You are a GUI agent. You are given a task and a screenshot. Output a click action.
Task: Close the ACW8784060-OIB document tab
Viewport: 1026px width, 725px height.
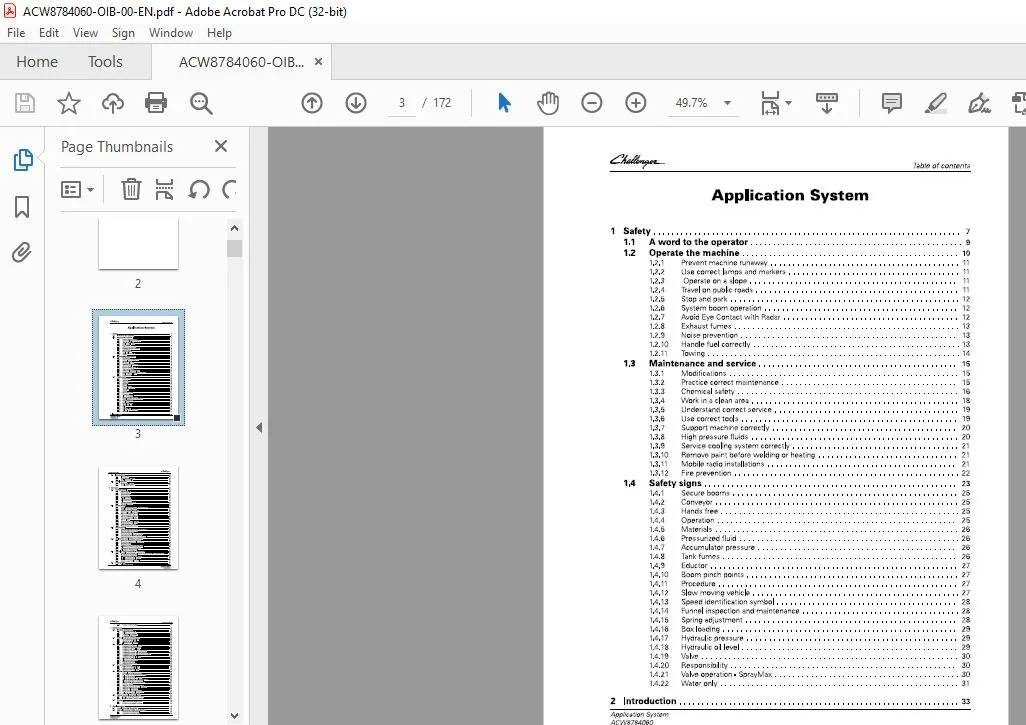[319, 62]
